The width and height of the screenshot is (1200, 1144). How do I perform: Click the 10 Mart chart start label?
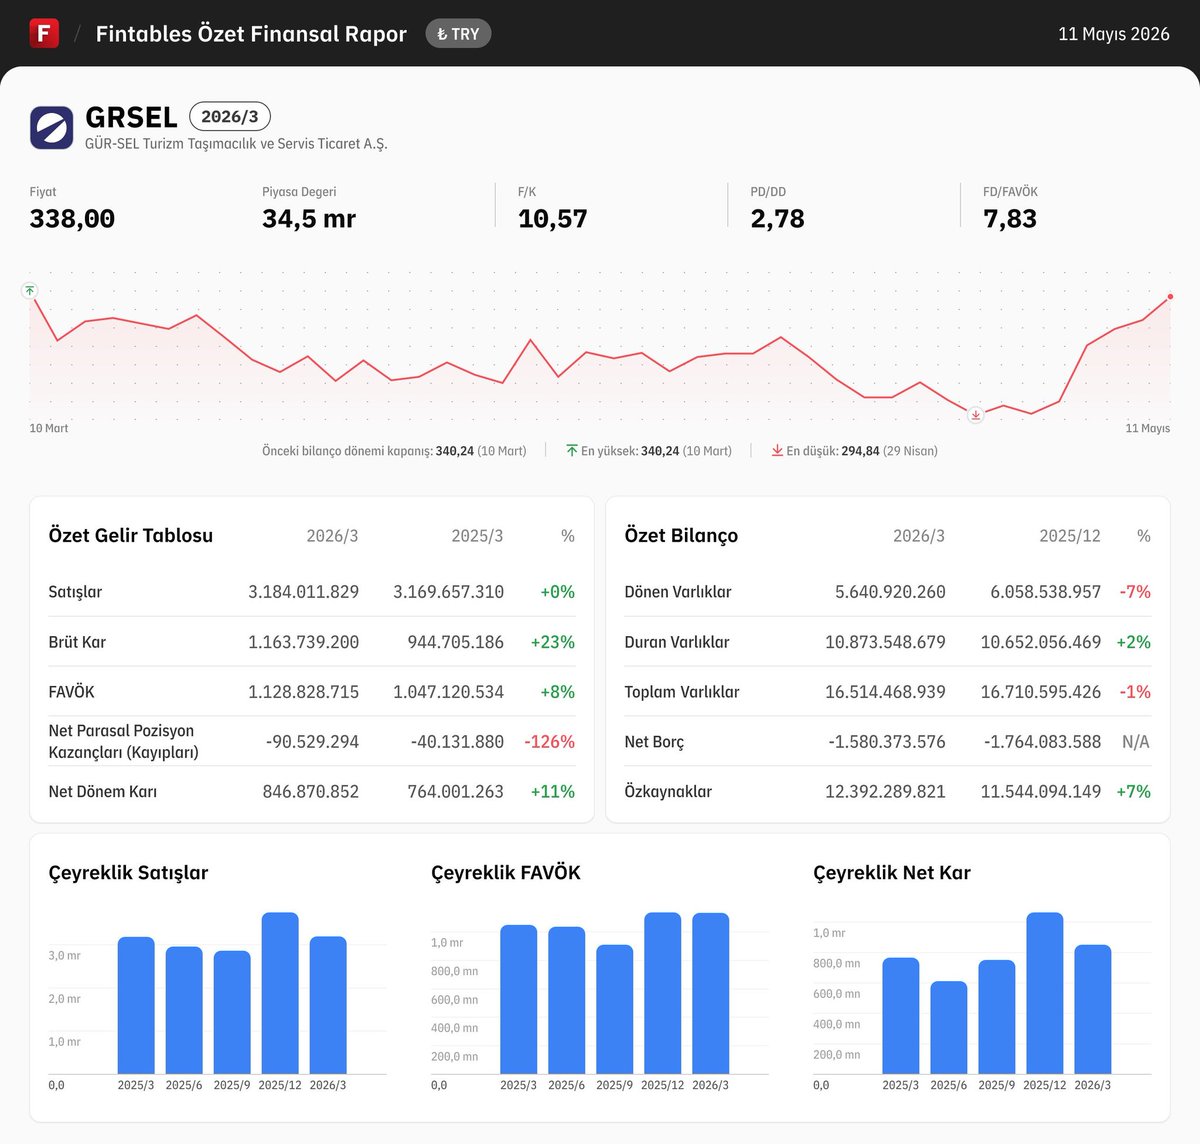(x=49, y=428)
